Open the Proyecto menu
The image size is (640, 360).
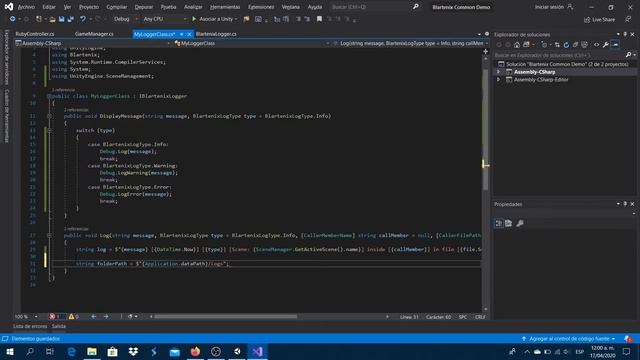point(89,7)
